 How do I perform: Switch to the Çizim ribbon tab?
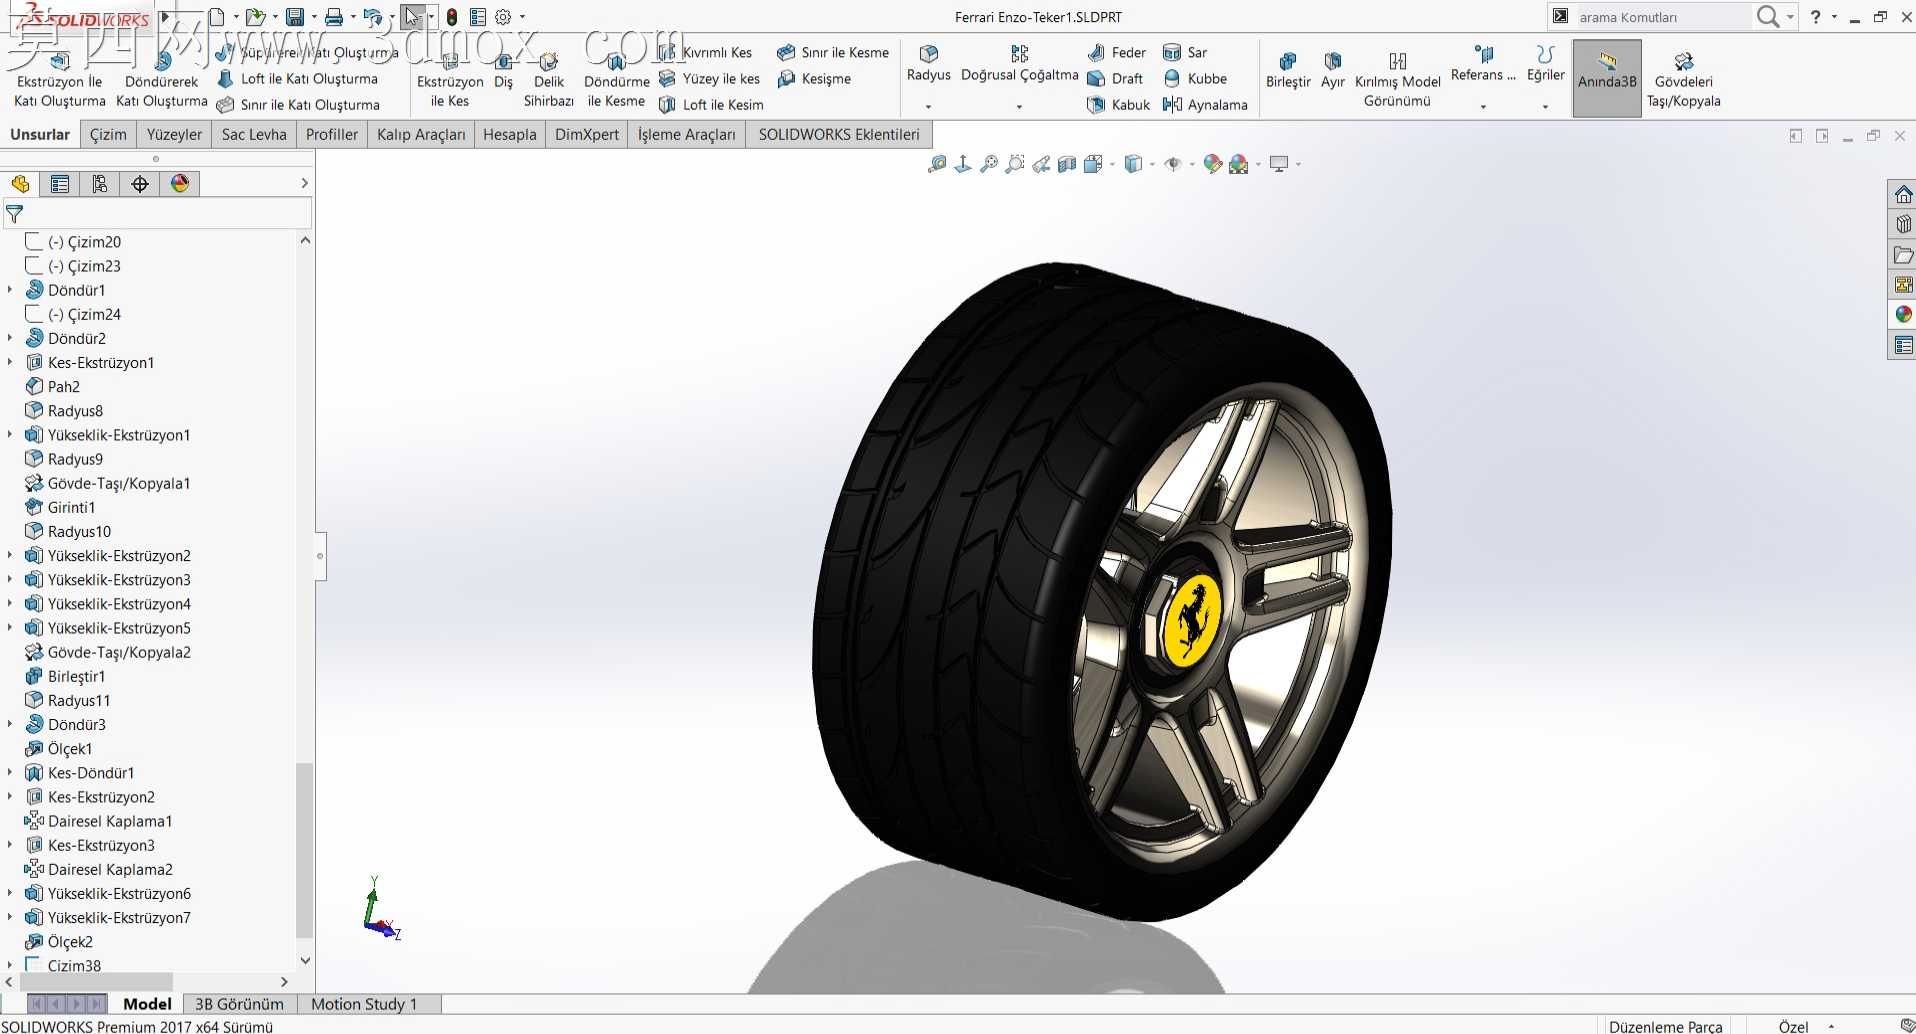[x=108, y=134]
